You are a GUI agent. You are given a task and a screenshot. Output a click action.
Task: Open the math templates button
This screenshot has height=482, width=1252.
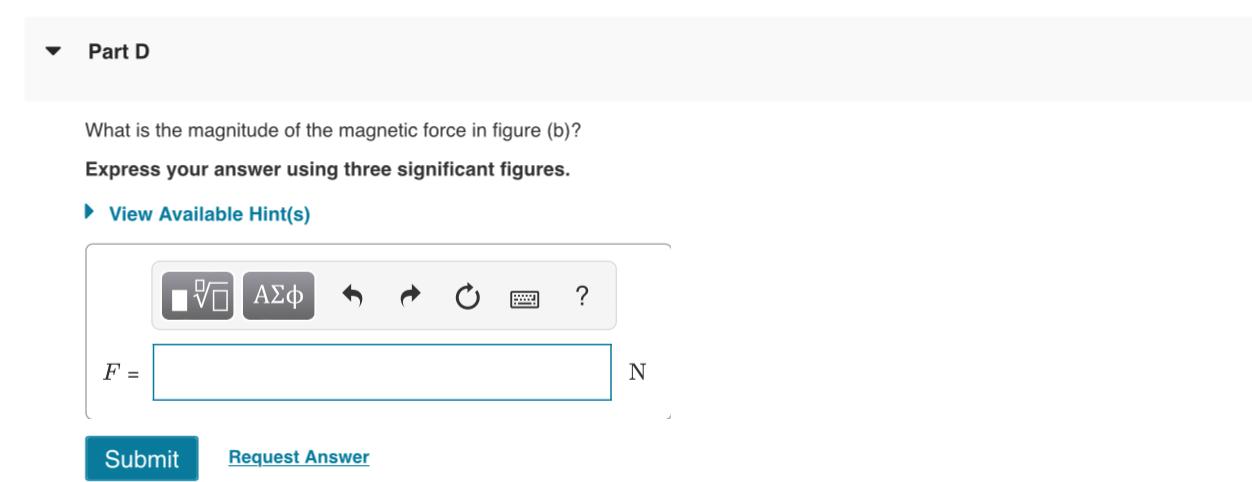pos(198,296)
